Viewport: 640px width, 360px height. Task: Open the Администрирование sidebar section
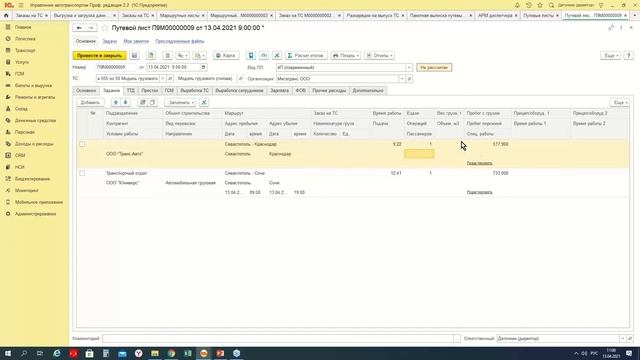point(35,214)
